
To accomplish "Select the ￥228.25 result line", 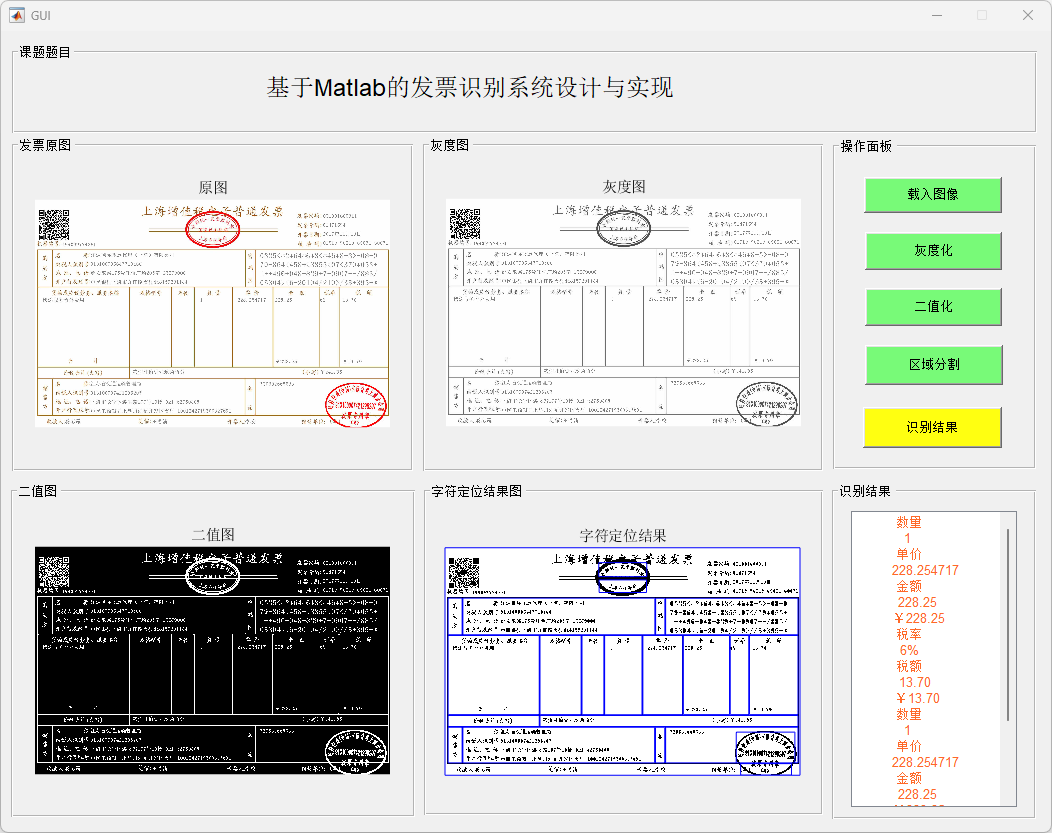I will point(919,618).
